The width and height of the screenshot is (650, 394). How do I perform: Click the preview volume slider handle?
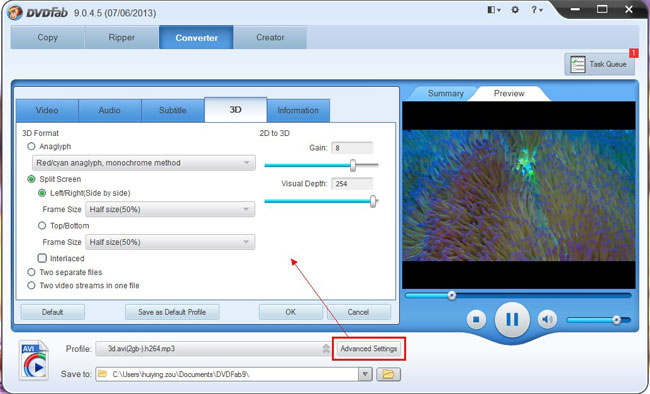click(x=616, y=320)
